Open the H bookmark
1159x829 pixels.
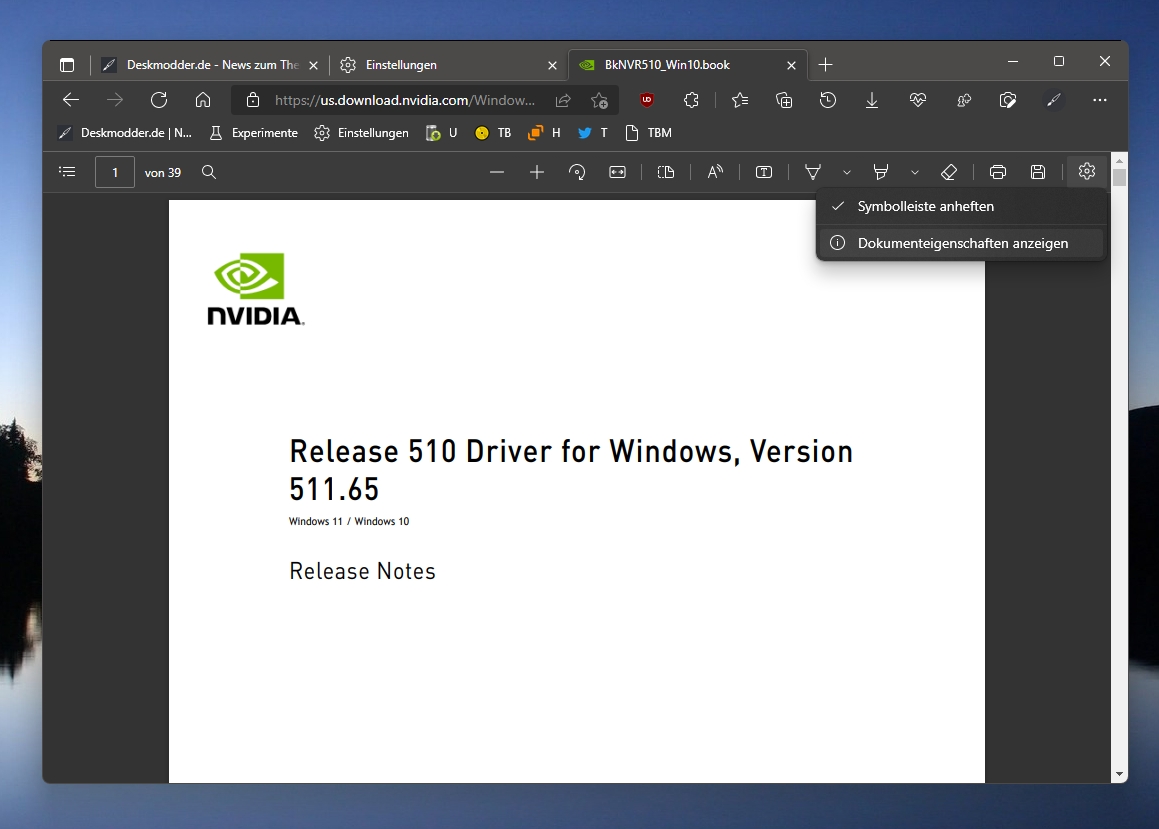tap(544, 133)
